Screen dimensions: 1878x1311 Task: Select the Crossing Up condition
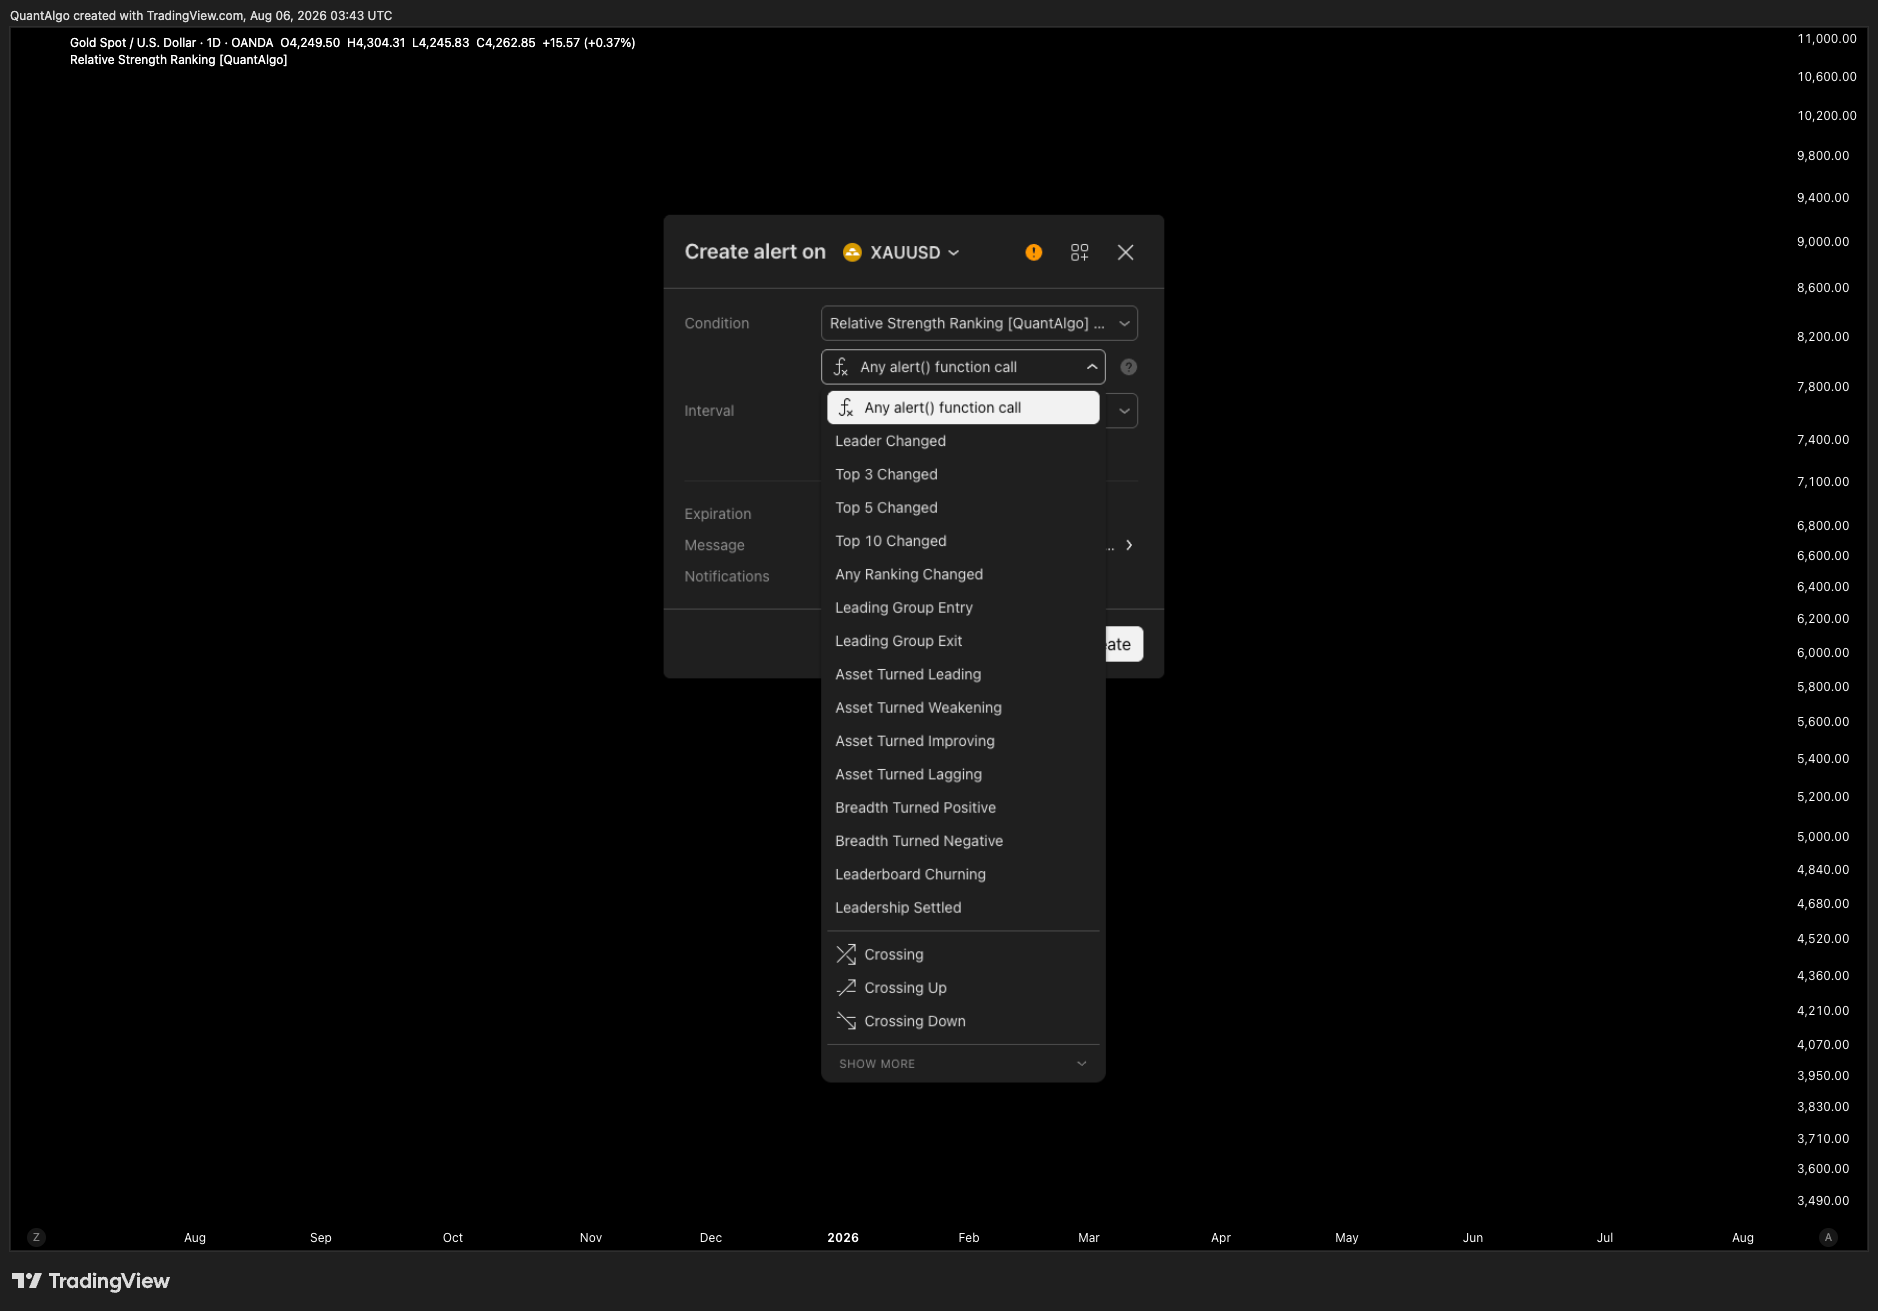pos(963,988)
